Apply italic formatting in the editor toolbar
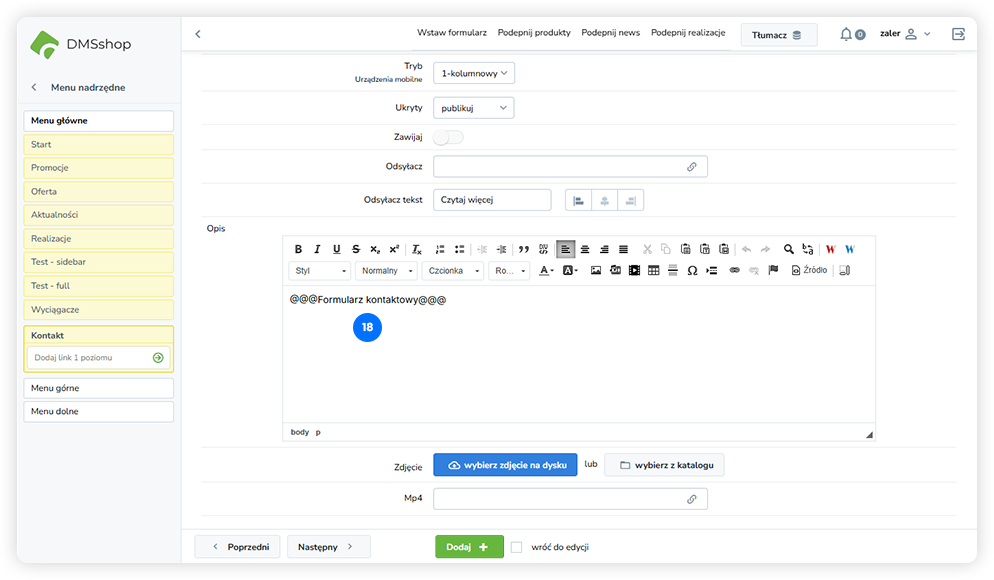The height and width of the screenshot is (580, 994). click(x=317, y=249)
